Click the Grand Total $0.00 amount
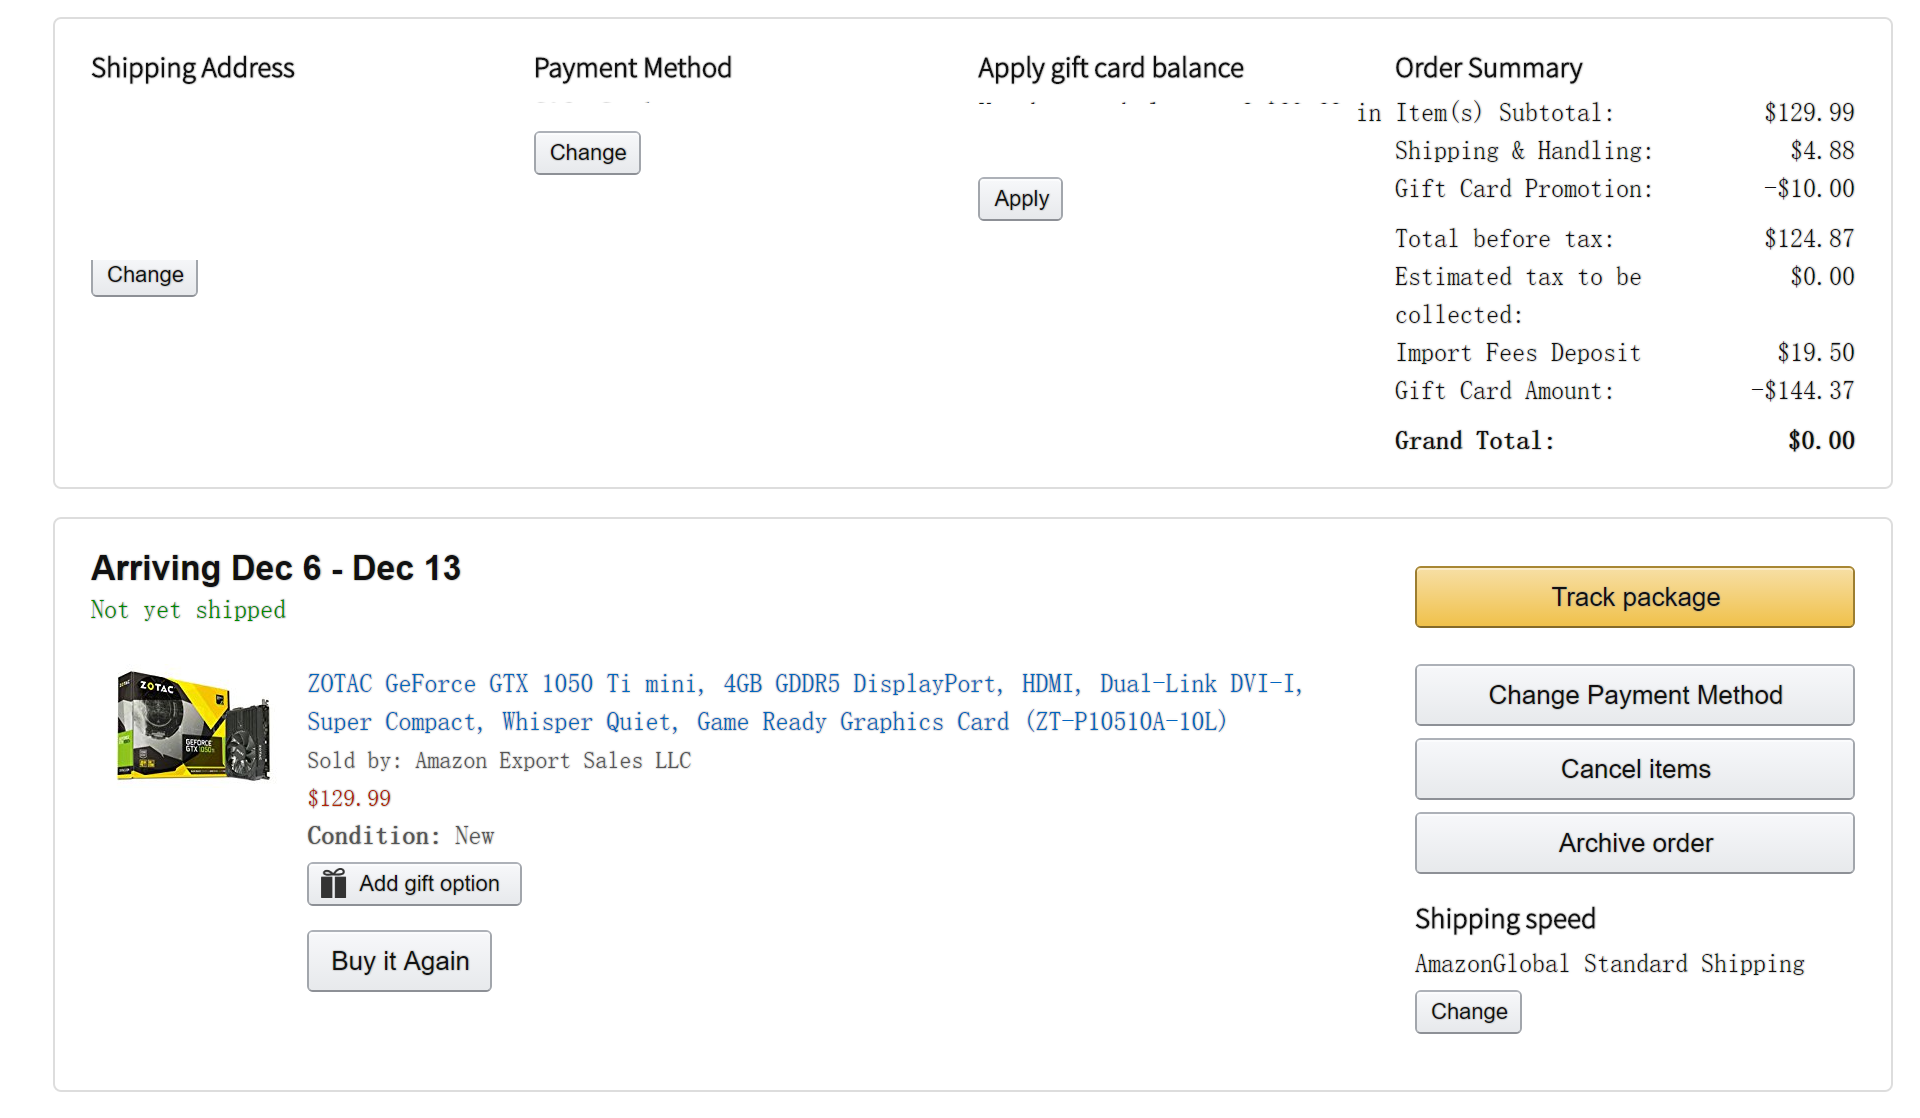This screenshot has height=1118, width=1920. tap(1821, 441)
